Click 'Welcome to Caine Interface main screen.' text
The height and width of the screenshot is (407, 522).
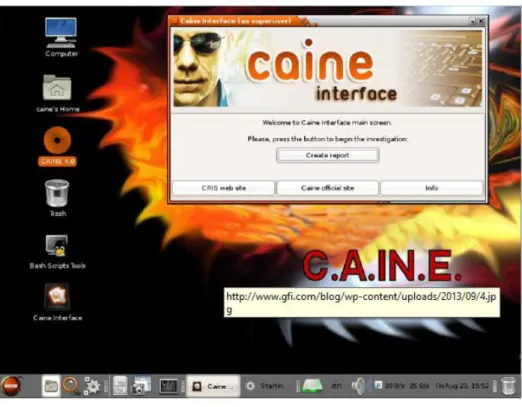[x=327, y=123]
